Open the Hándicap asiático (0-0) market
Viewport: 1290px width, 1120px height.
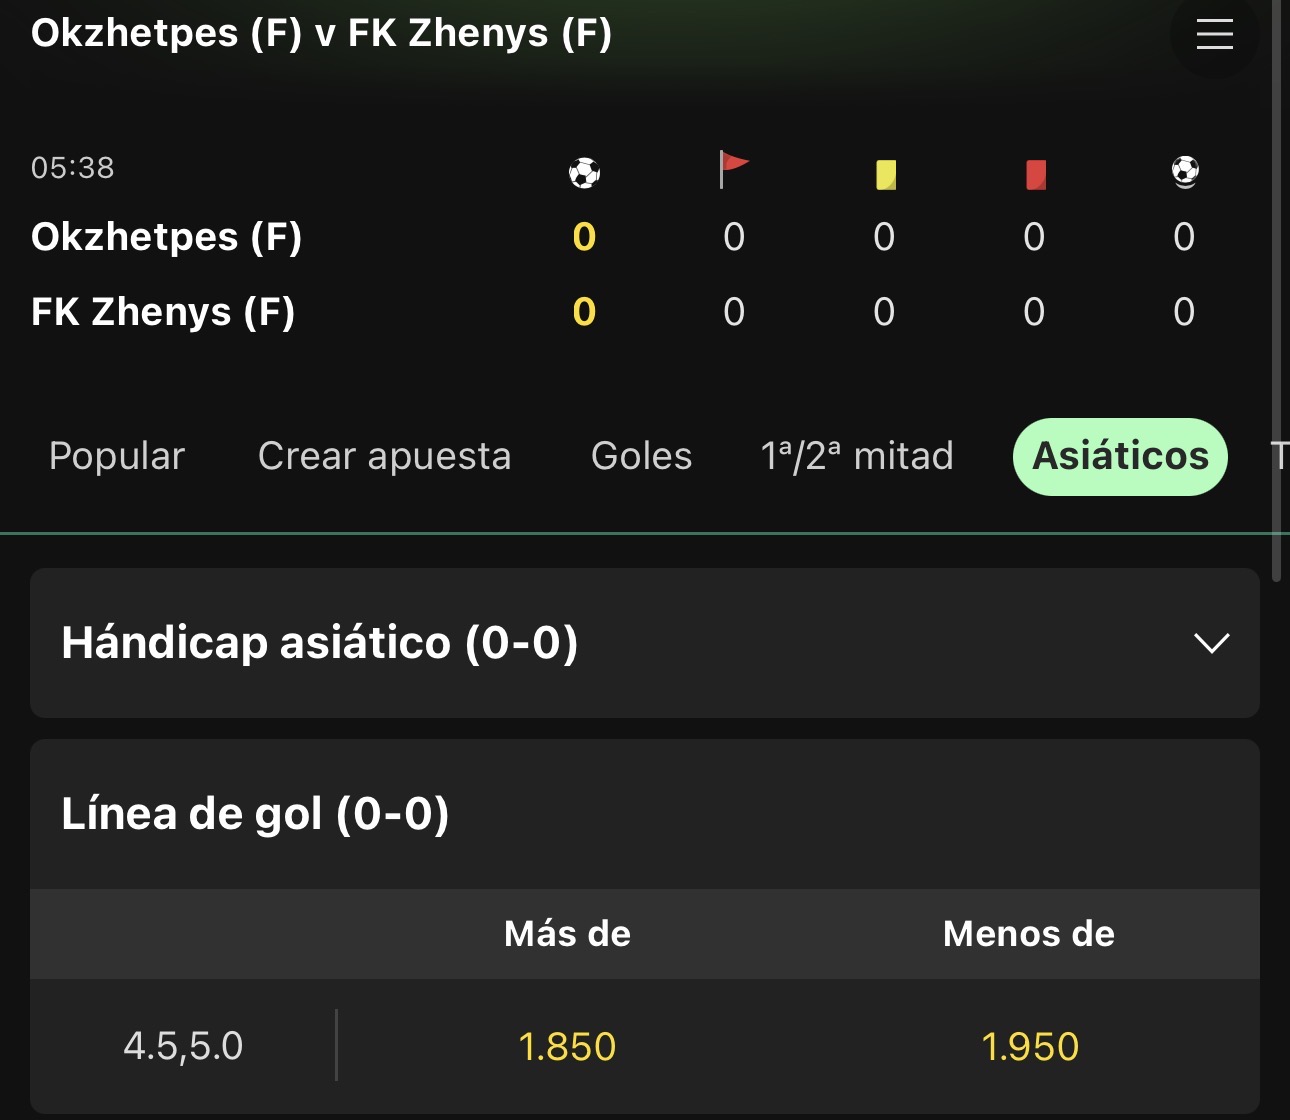(x=644, y=643)
